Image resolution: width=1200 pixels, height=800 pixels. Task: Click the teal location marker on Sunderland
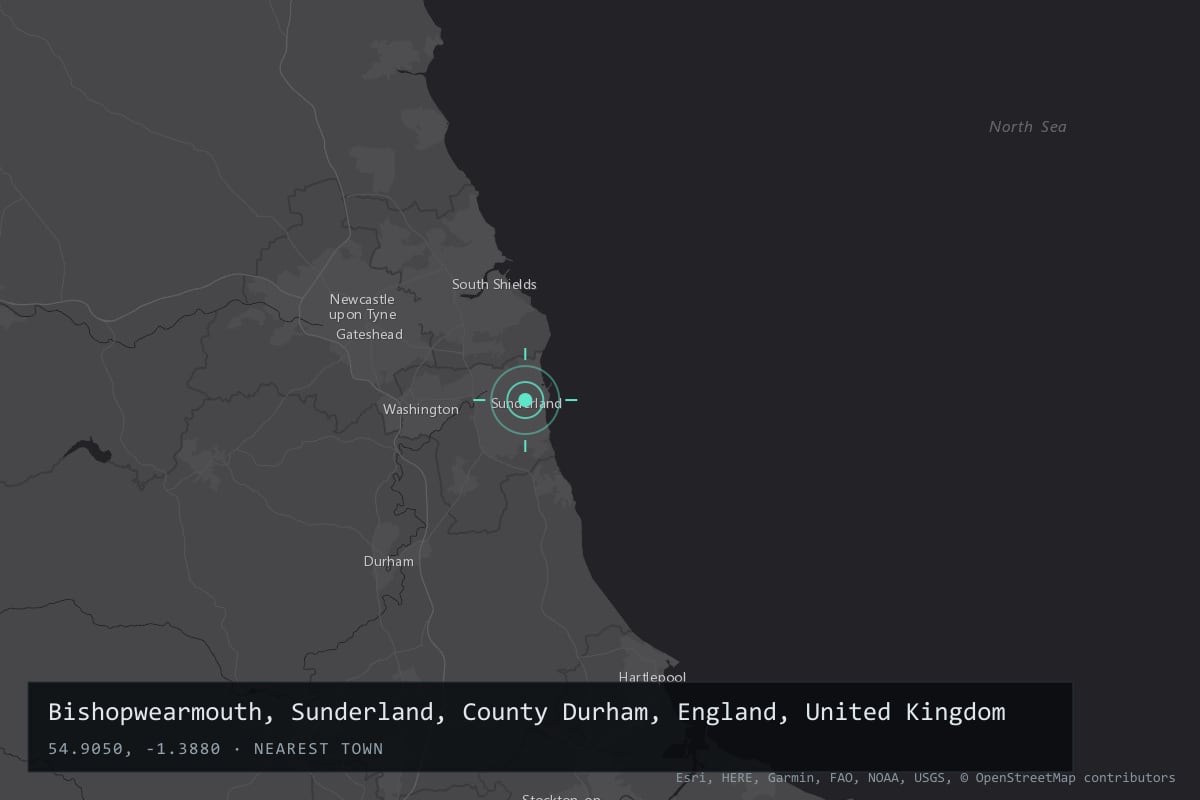[525, 400]
